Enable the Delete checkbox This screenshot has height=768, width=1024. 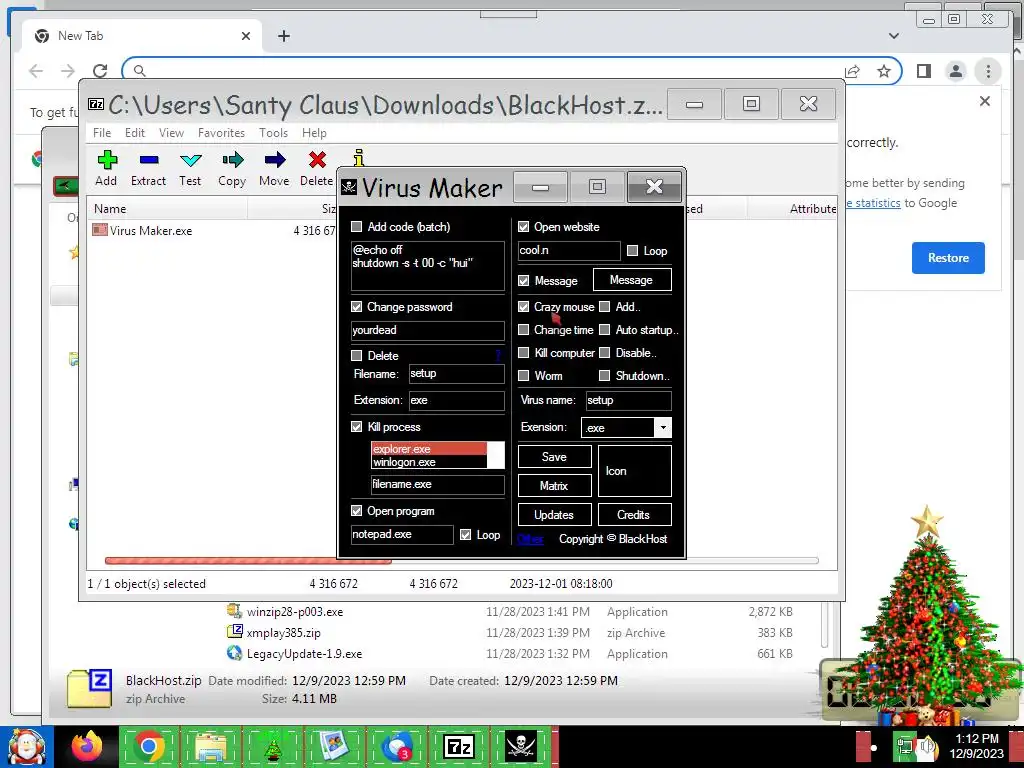(357, 355)
